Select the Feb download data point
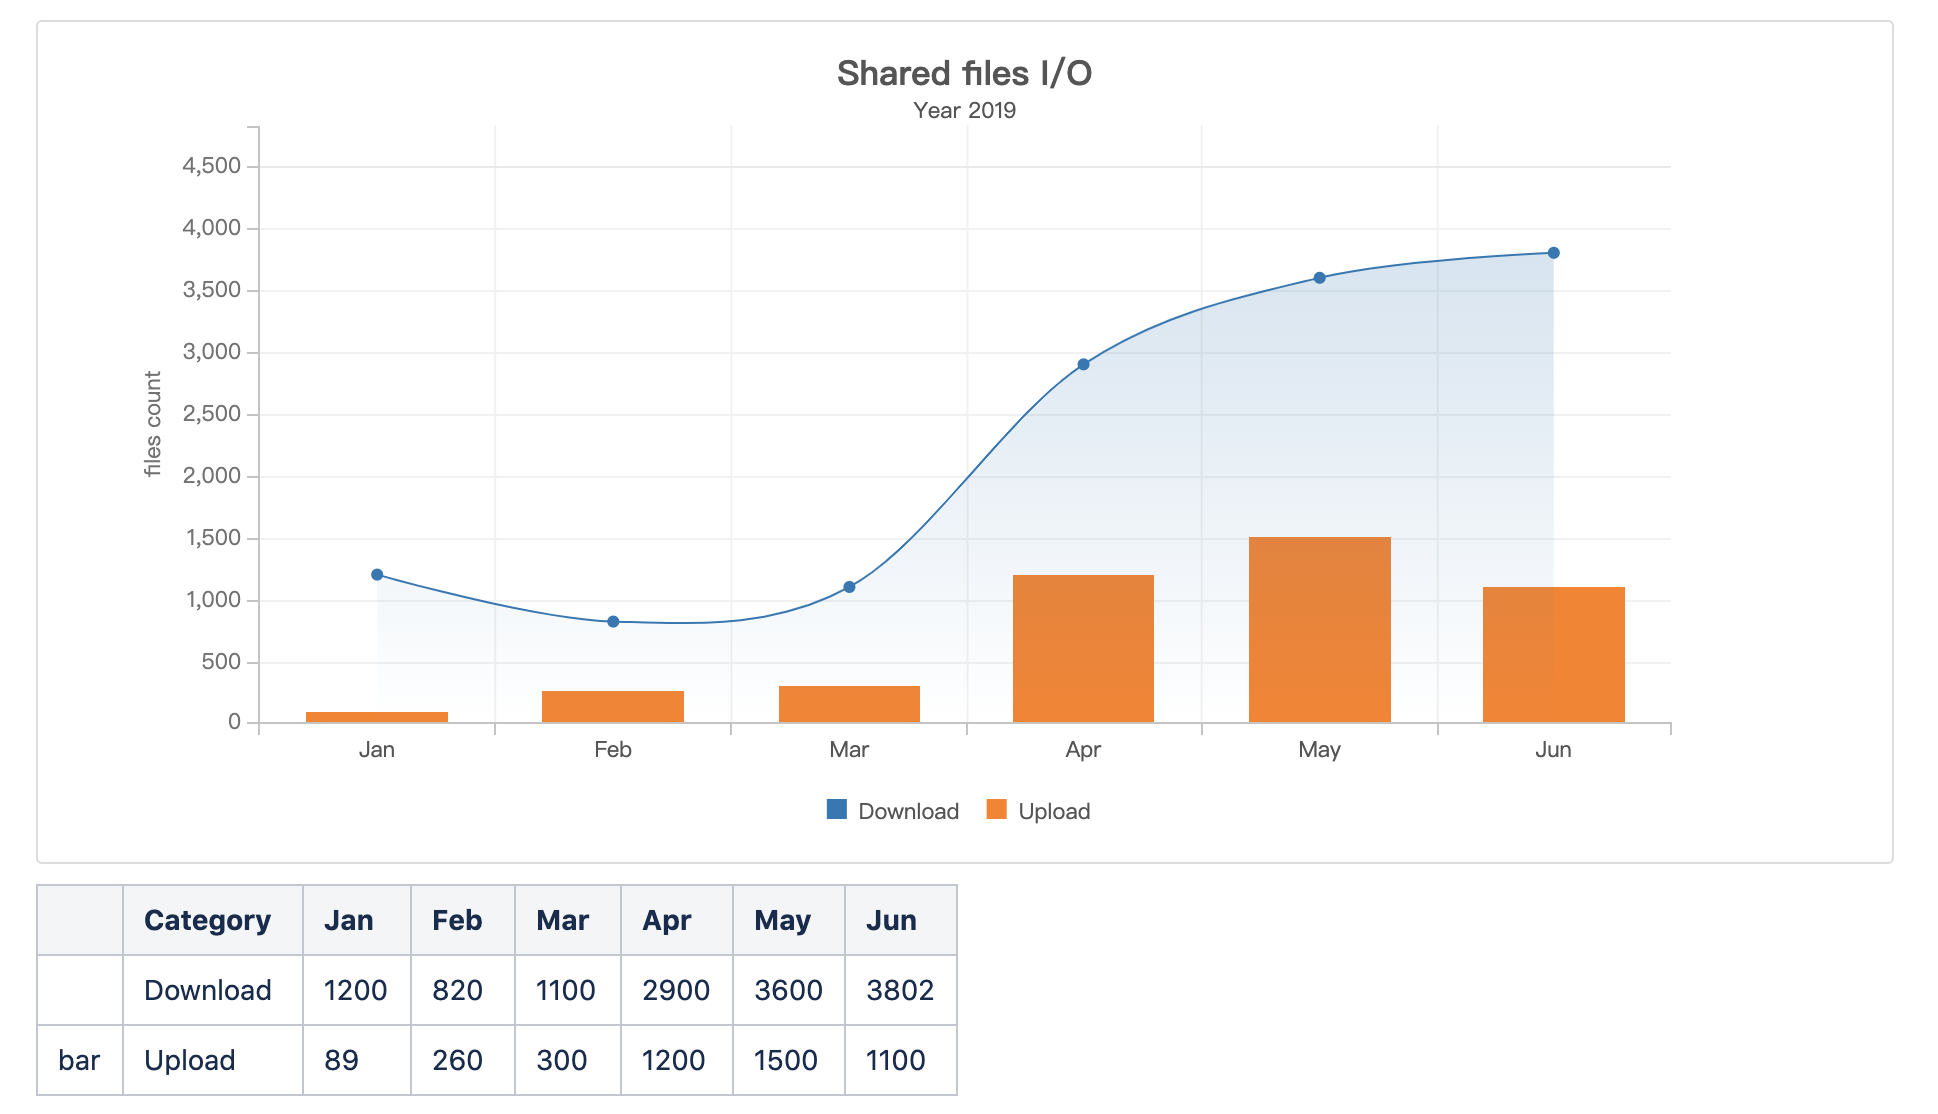Viewport: 1938px width, 1114px height. (x=613, y=621)
